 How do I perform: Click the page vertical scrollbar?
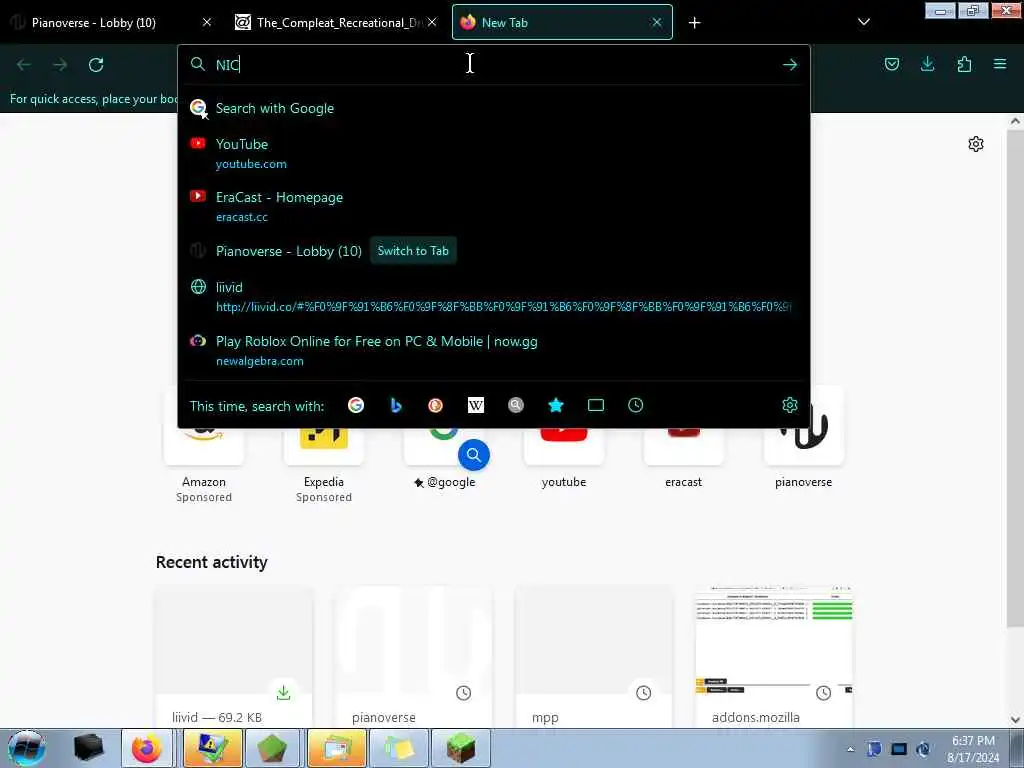(x=1015, y=379)
